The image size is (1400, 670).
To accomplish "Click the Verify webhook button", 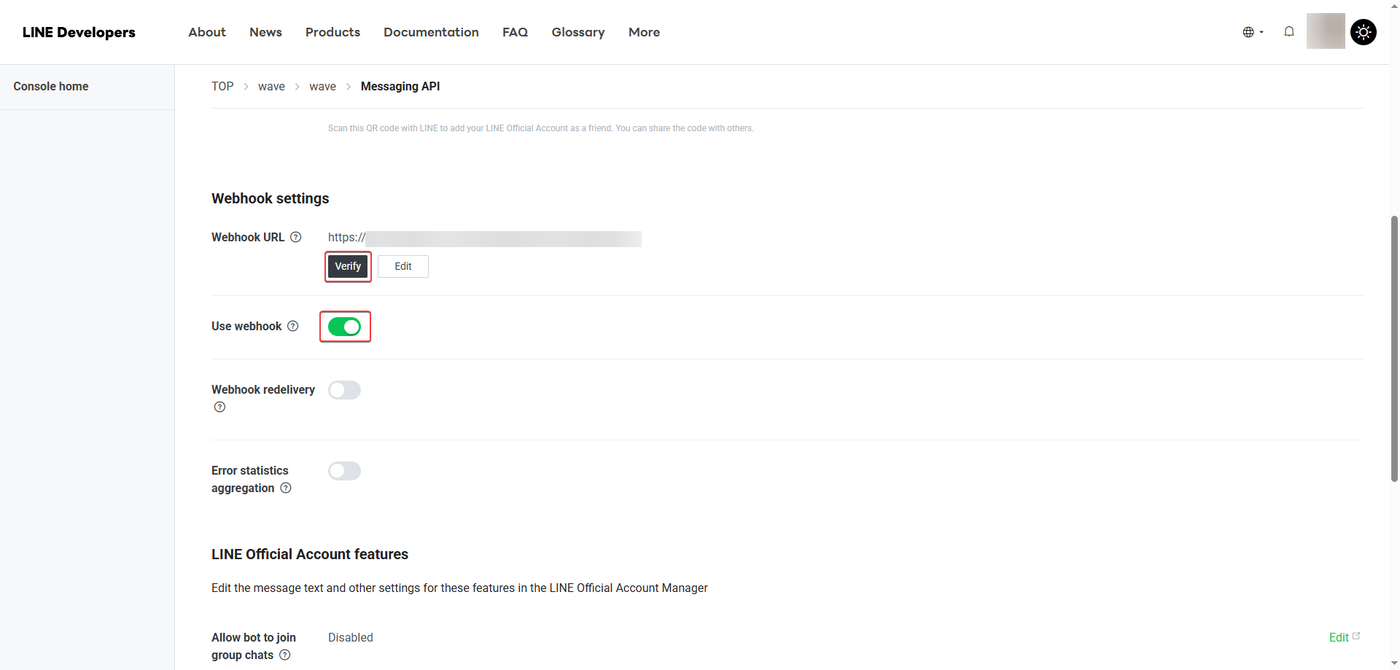I will 348,266.
